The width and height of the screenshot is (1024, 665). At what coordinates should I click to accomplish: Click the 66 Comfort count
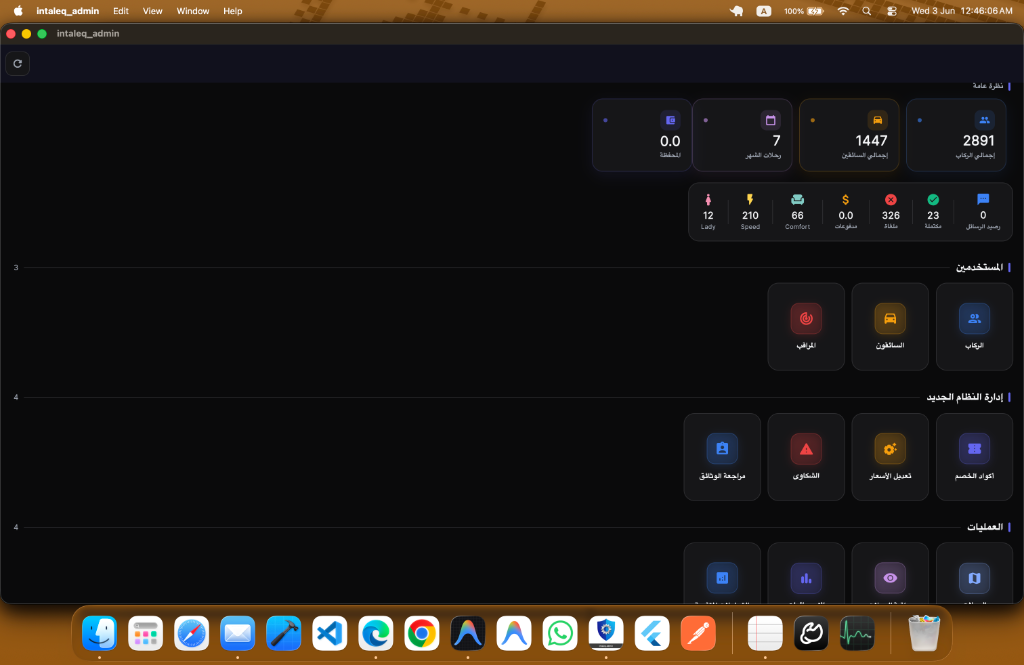(797, 215)
